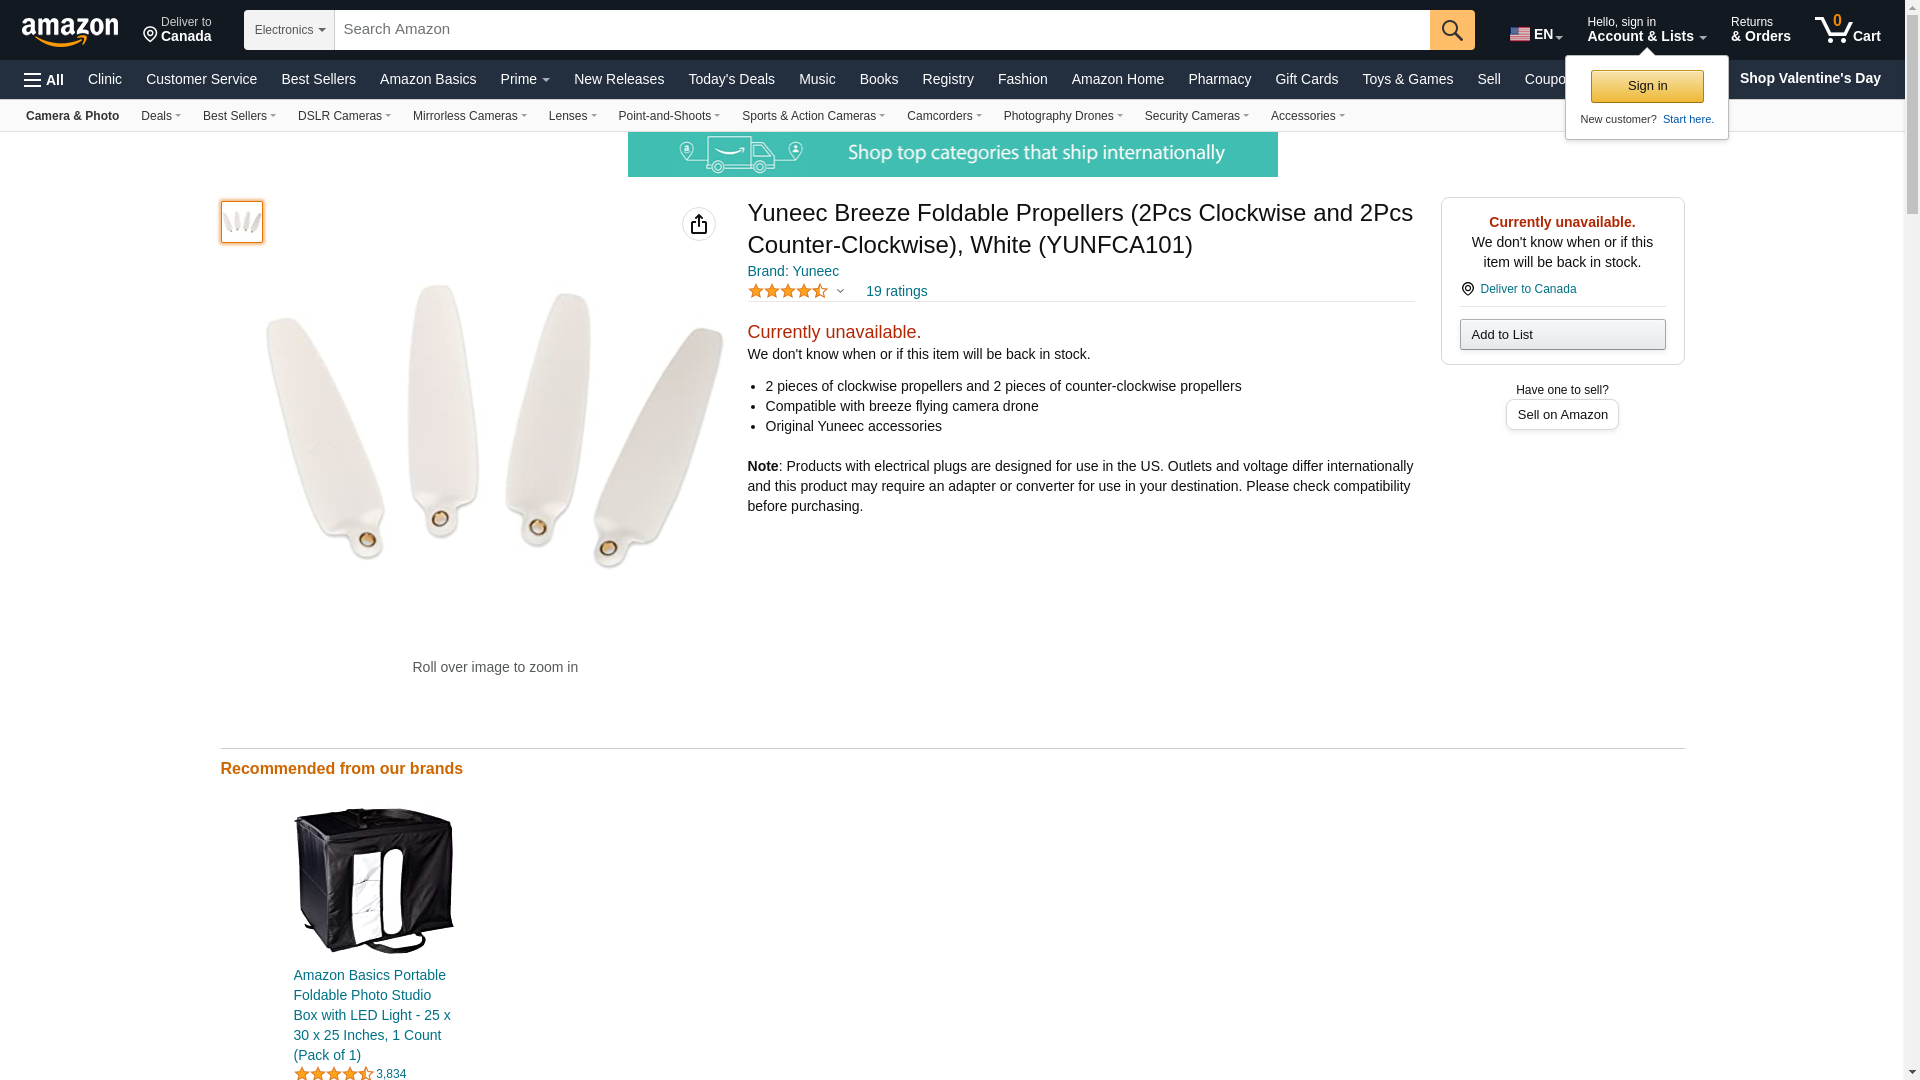Click the yellow Sign in button
Screen dimensions: 1920x1080
tap(1647, 86)
